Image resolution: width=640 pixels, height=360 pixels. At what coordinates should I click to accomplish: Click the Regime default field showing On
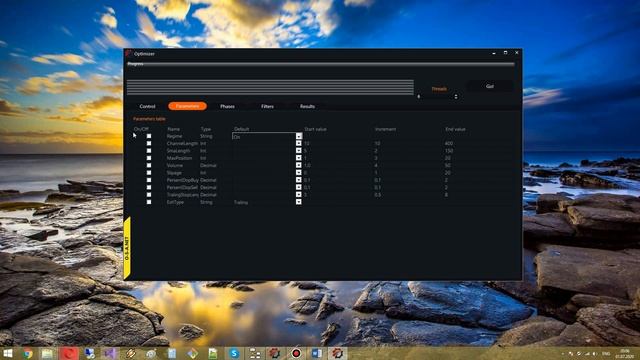click(264, 136)
